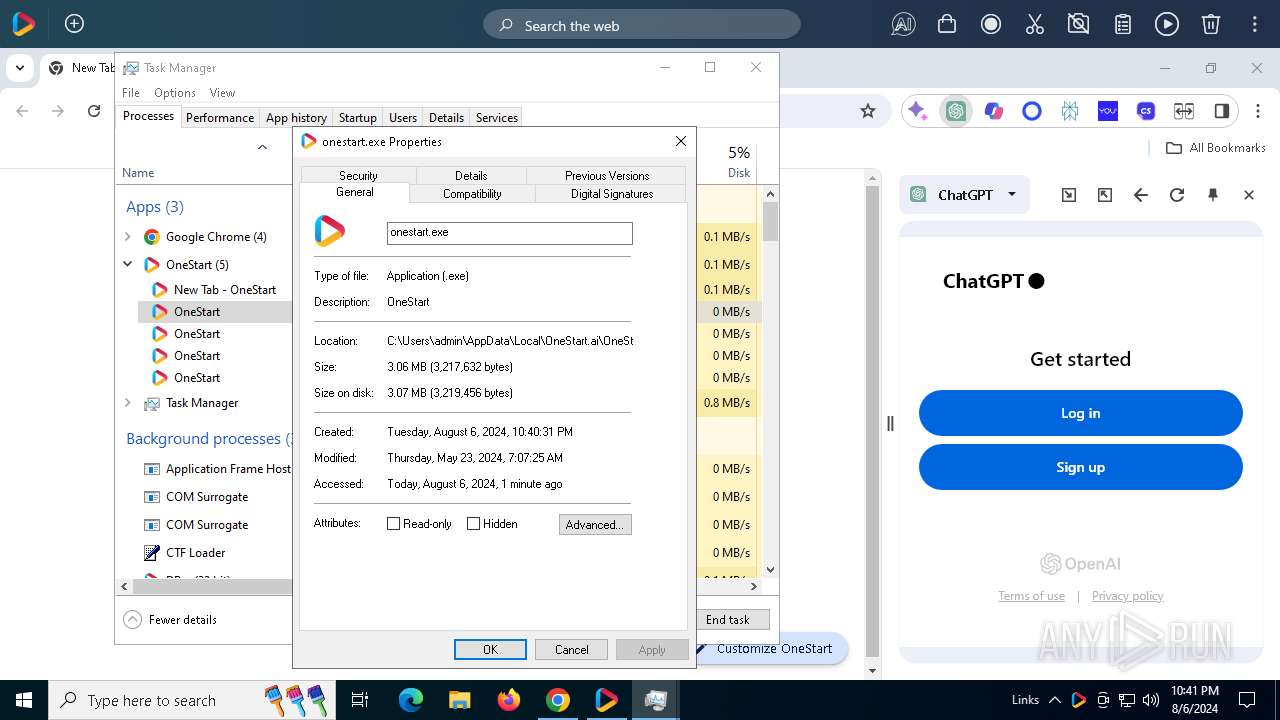Open File Explorer from the taskbar
1280x720 pixels.
pyautogui.click(x=460, y=700)
